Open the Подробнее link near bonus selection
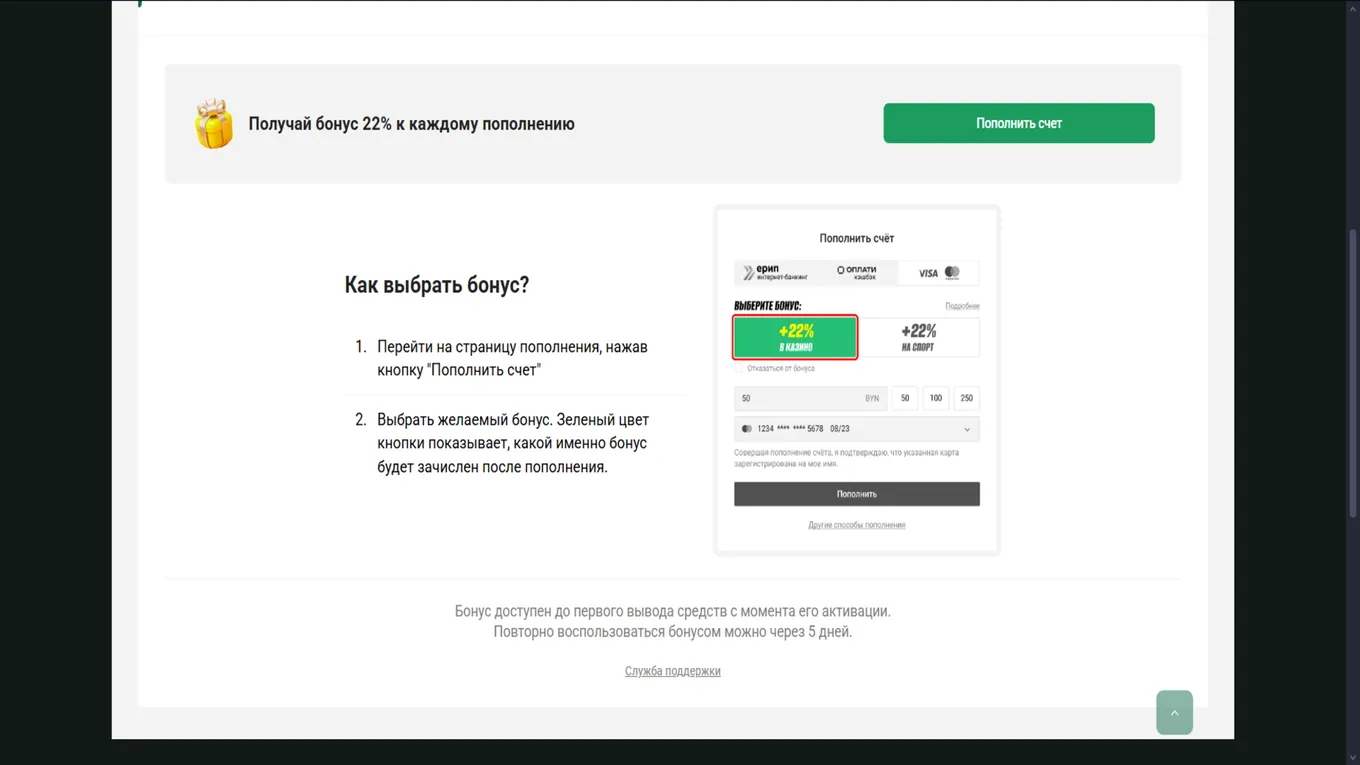The width and height of the screenshot is (1360, 765). (962, 306)
